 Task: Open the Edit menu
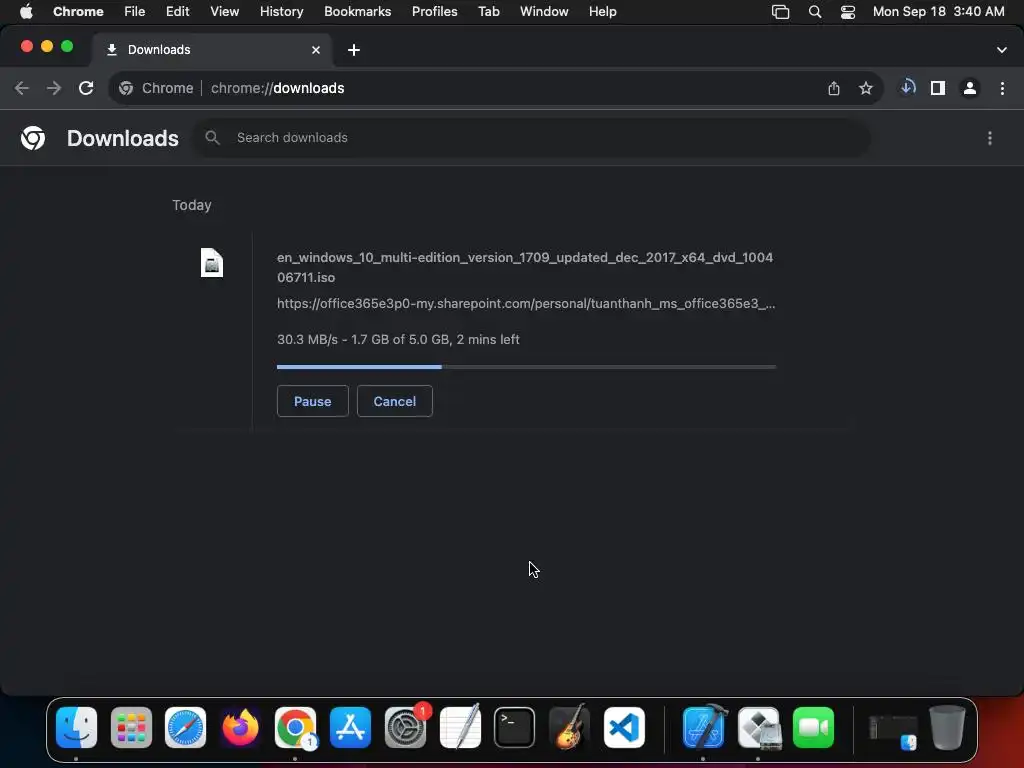coord(178,12)
